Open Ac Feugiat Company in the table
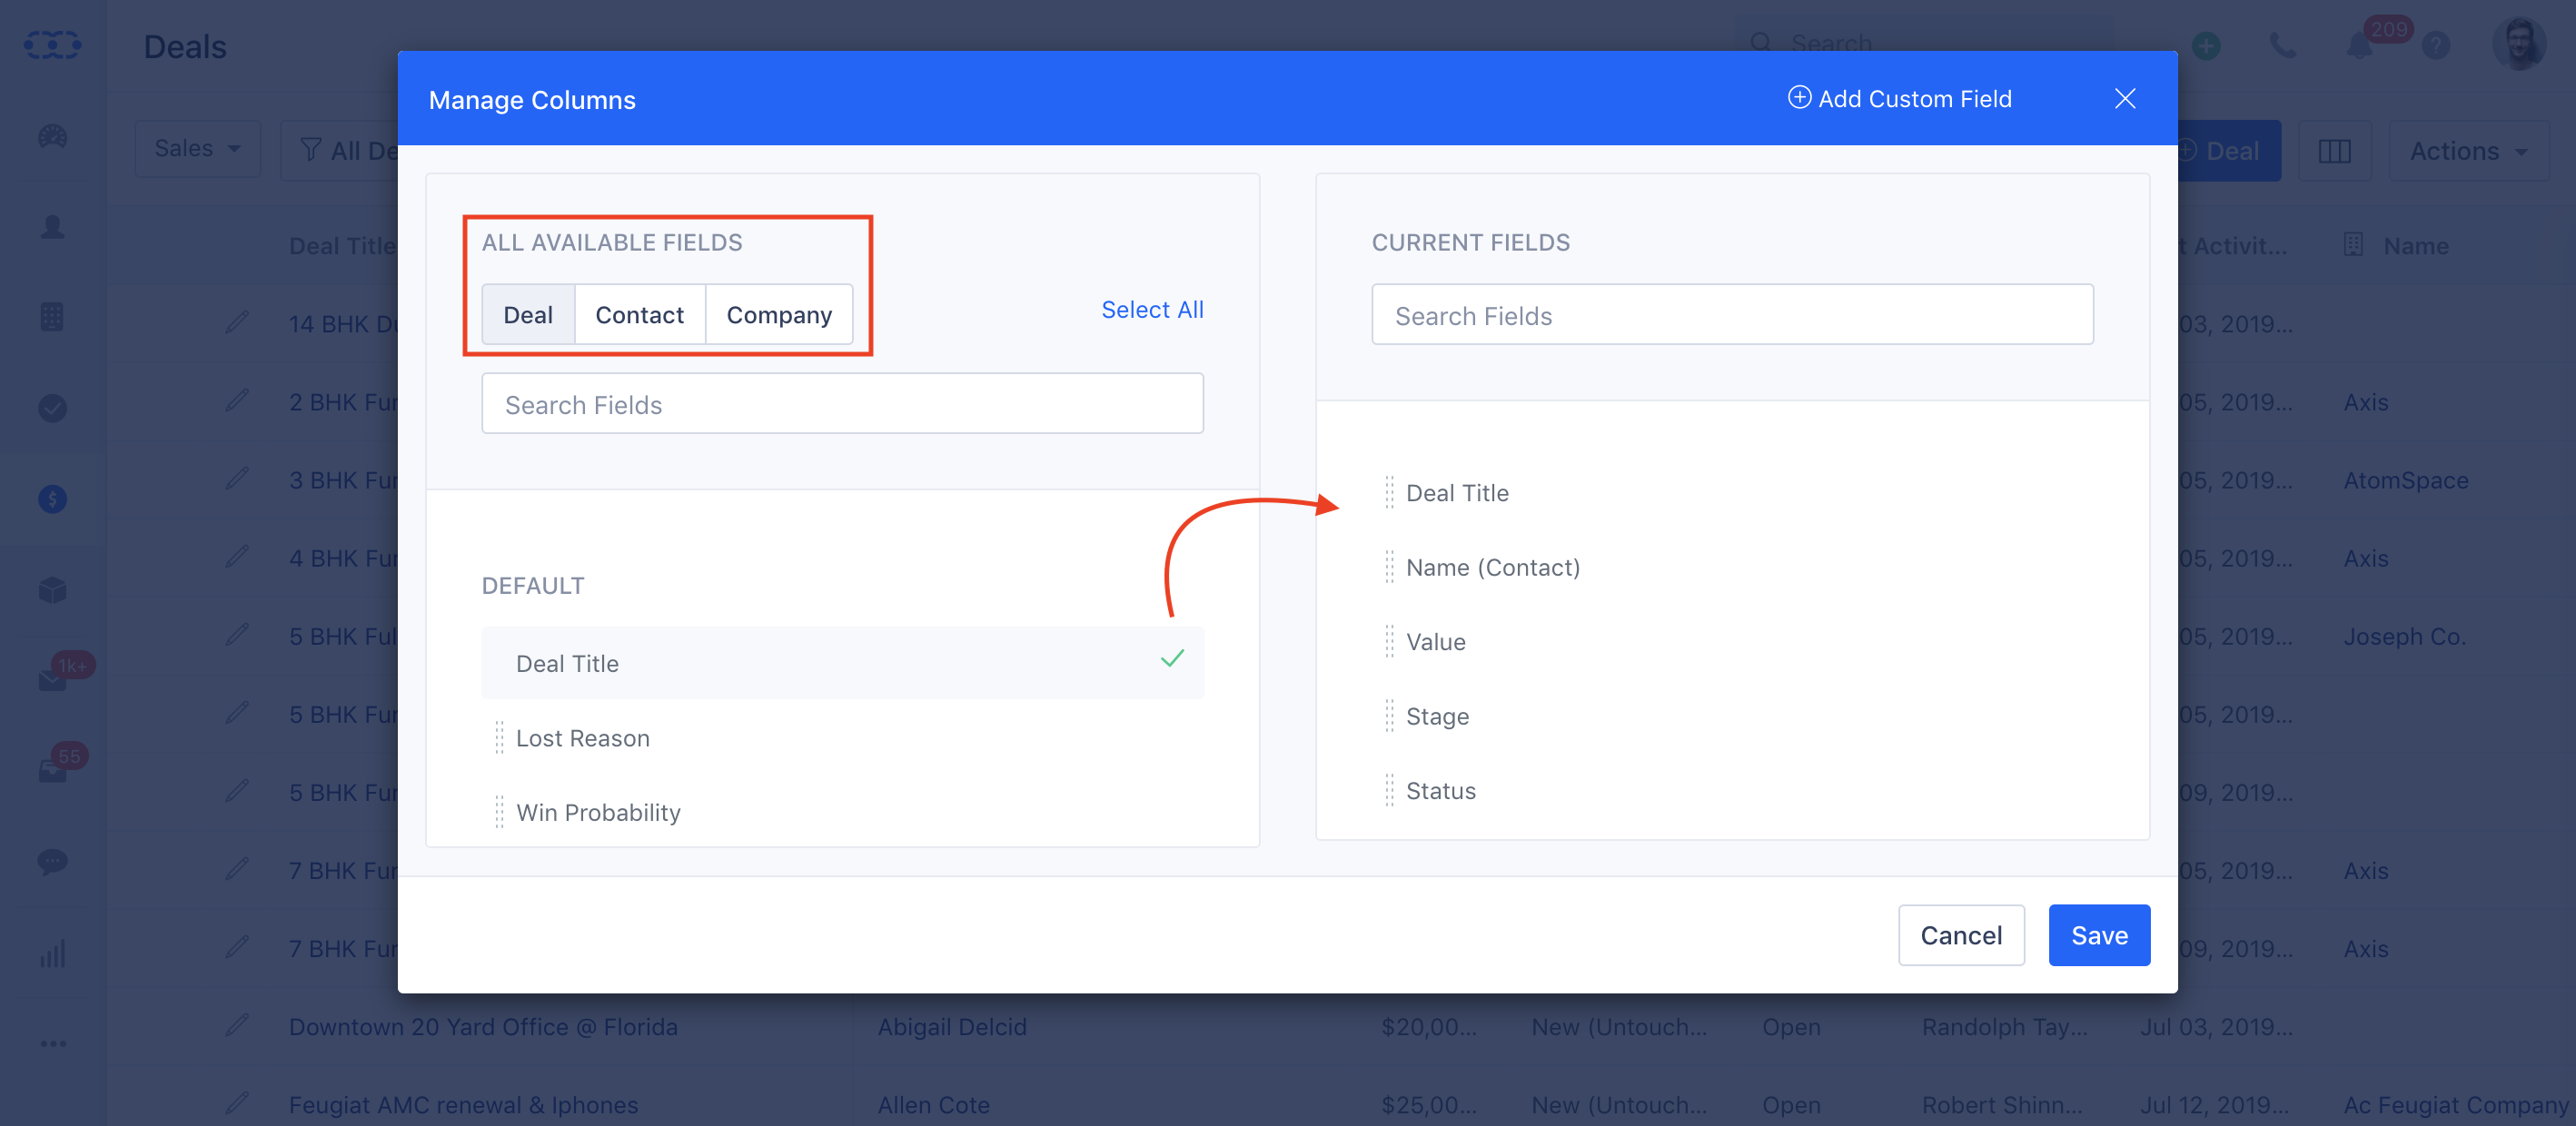The width and height of the screenshot is (2576, 1126). (x=2455, y=1105)
